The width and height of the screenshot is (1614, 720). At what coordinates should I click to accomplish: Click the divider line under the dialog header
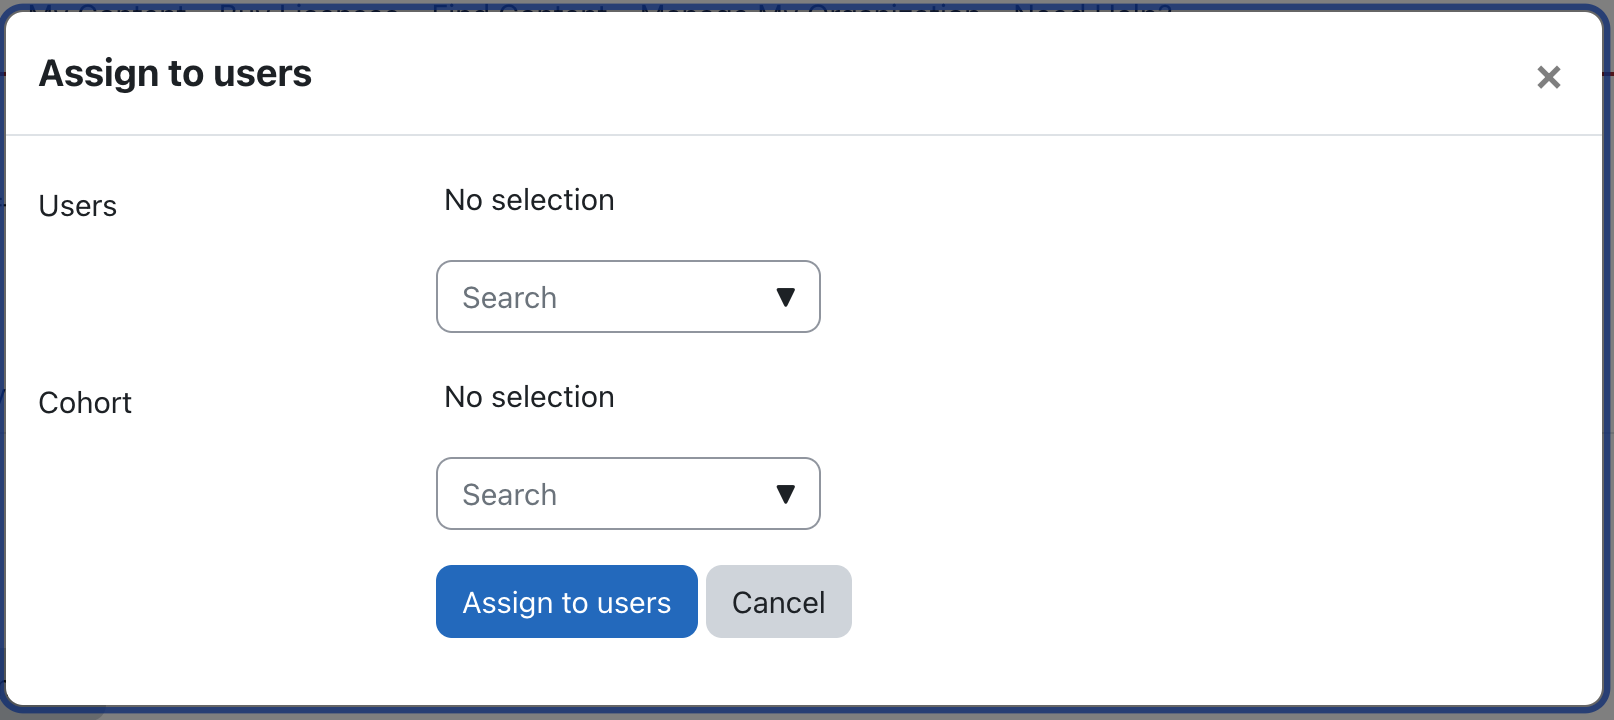point(800,135)
